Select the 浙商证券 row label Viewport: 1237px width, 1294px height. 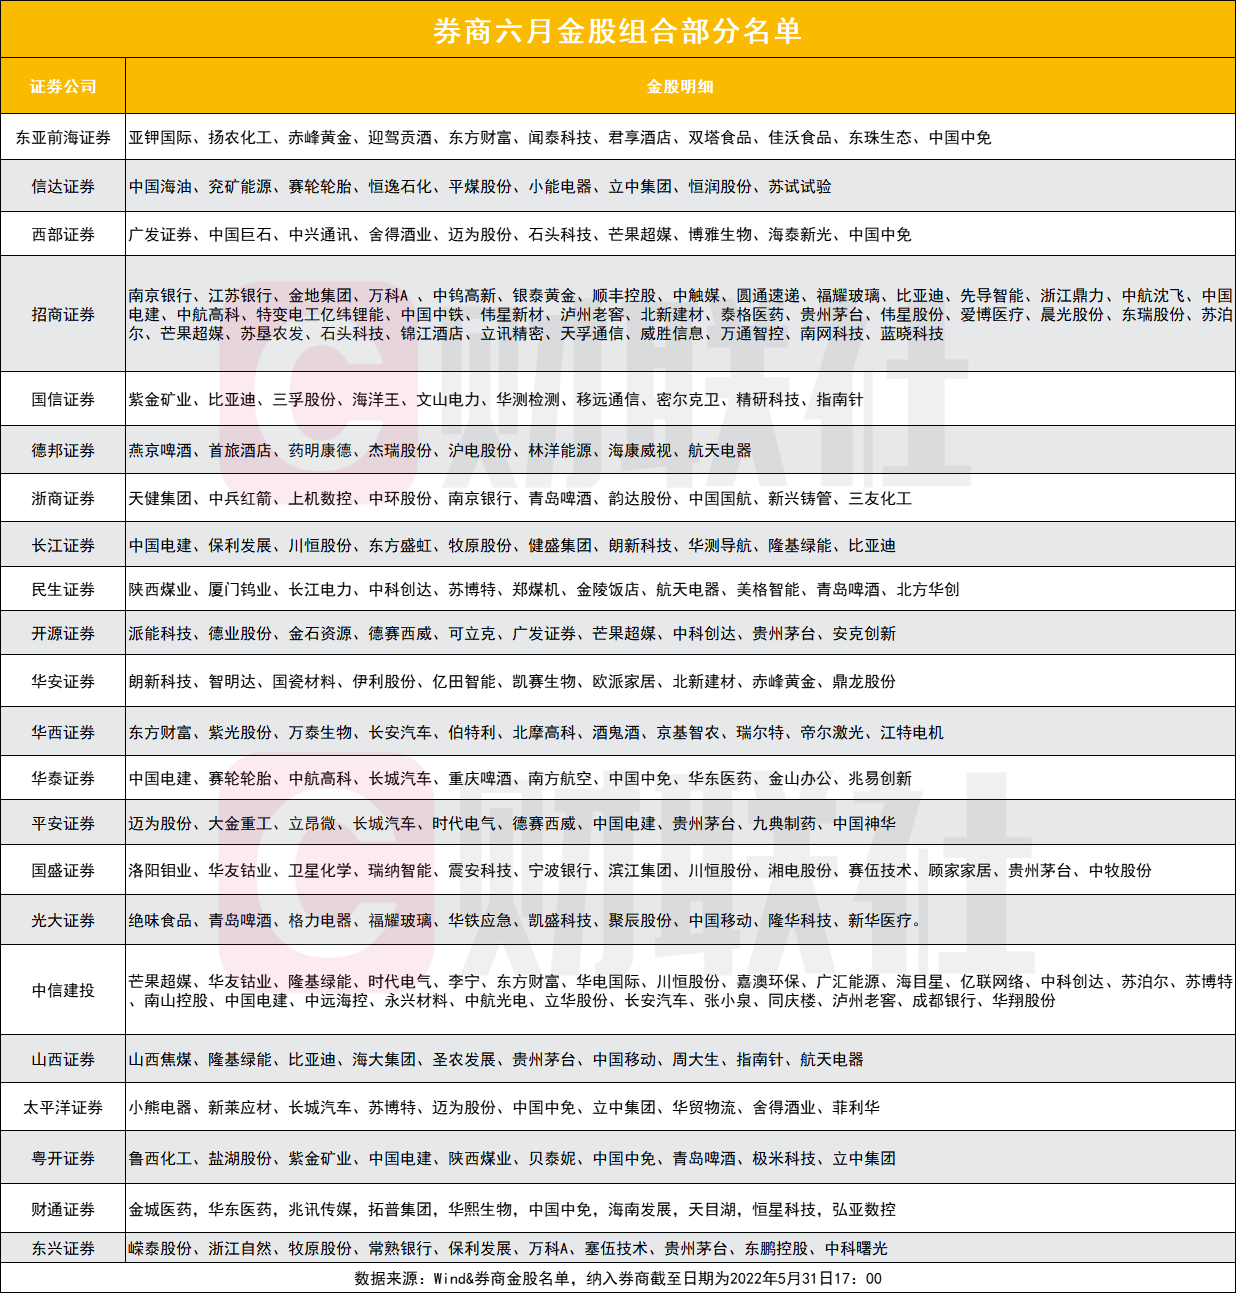(63, 499)
